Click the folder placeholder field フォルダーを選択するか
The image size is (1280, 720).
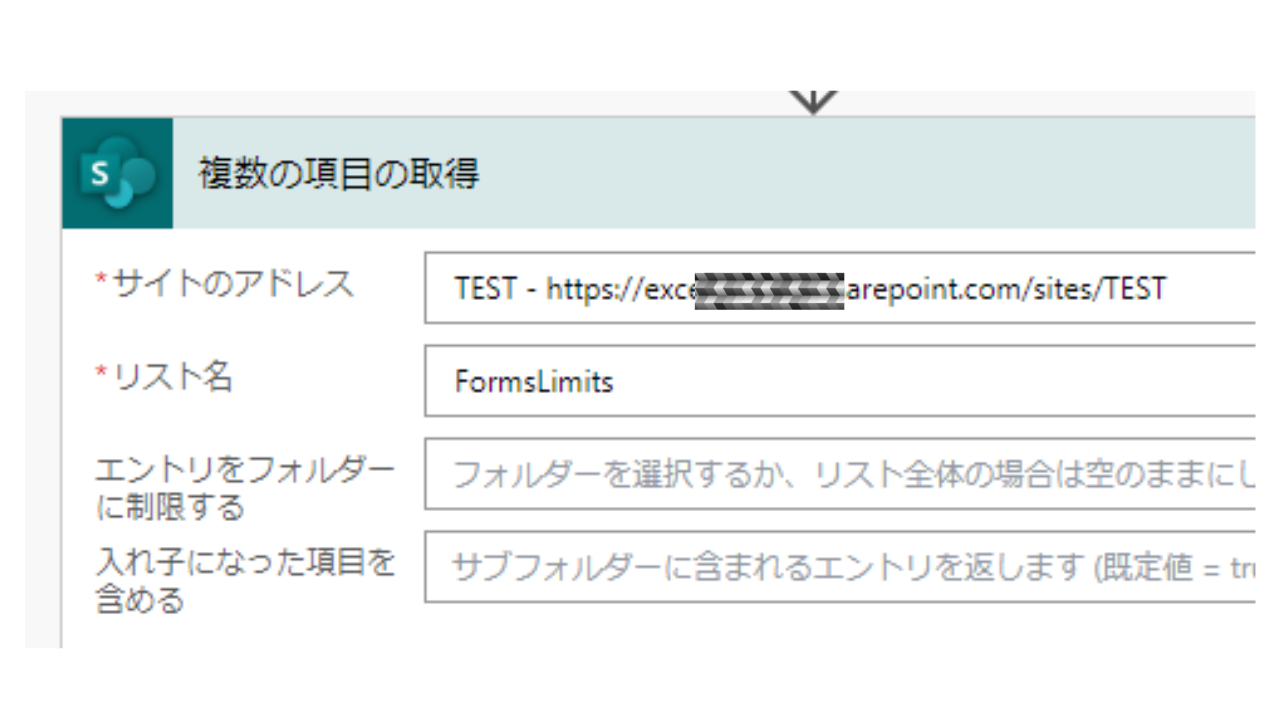(838, 474)
